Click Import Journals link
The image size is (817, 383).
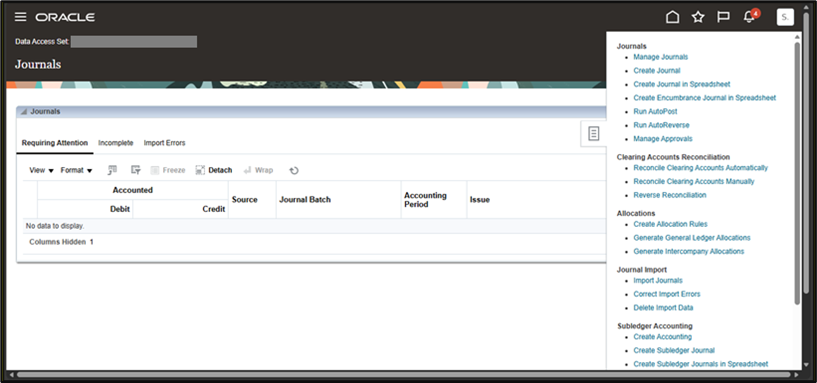(x=658, y=280)
